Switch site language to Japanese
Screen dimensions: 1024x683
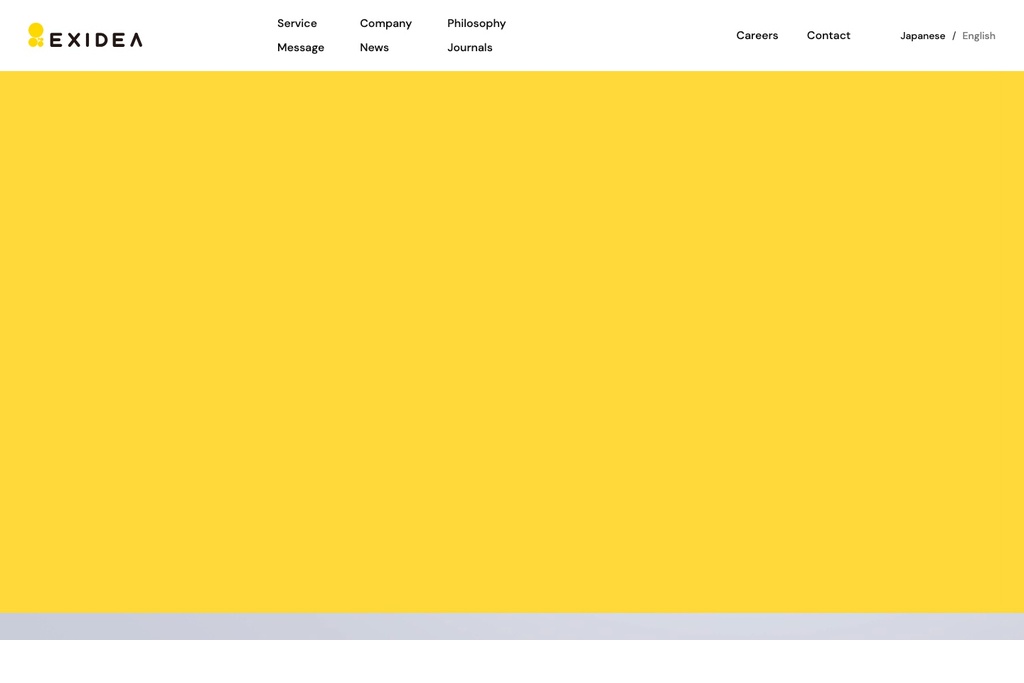click(922, 36)
